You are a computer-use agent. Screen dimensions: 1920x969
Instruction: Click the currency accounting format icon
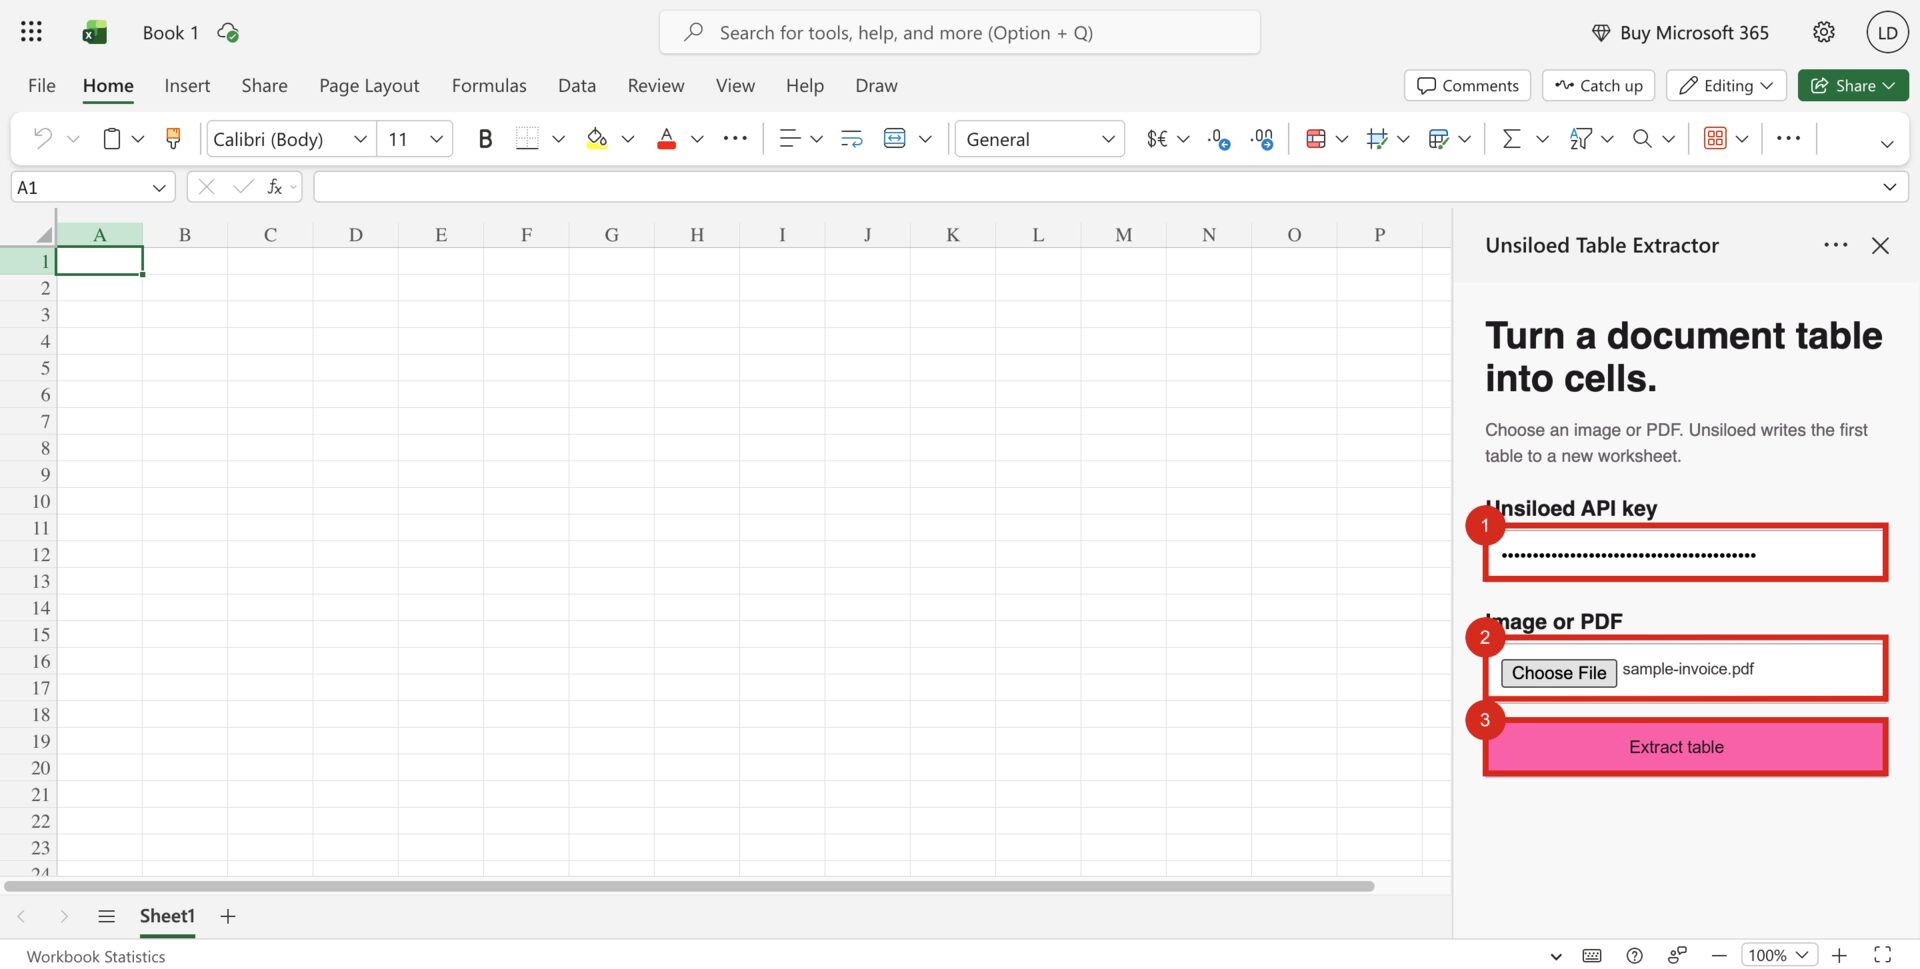[1157, 138]
